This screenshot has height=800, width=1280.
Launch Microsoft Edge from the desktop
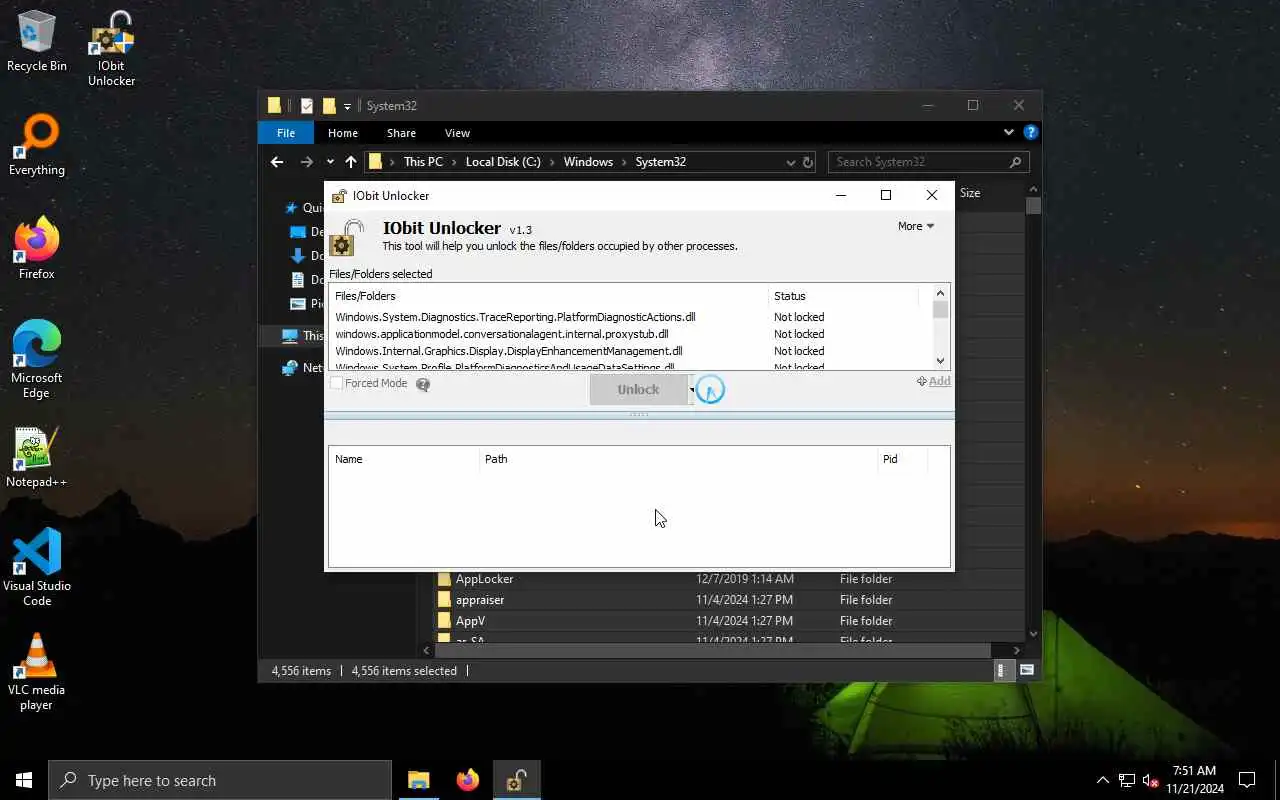(37, 360)
